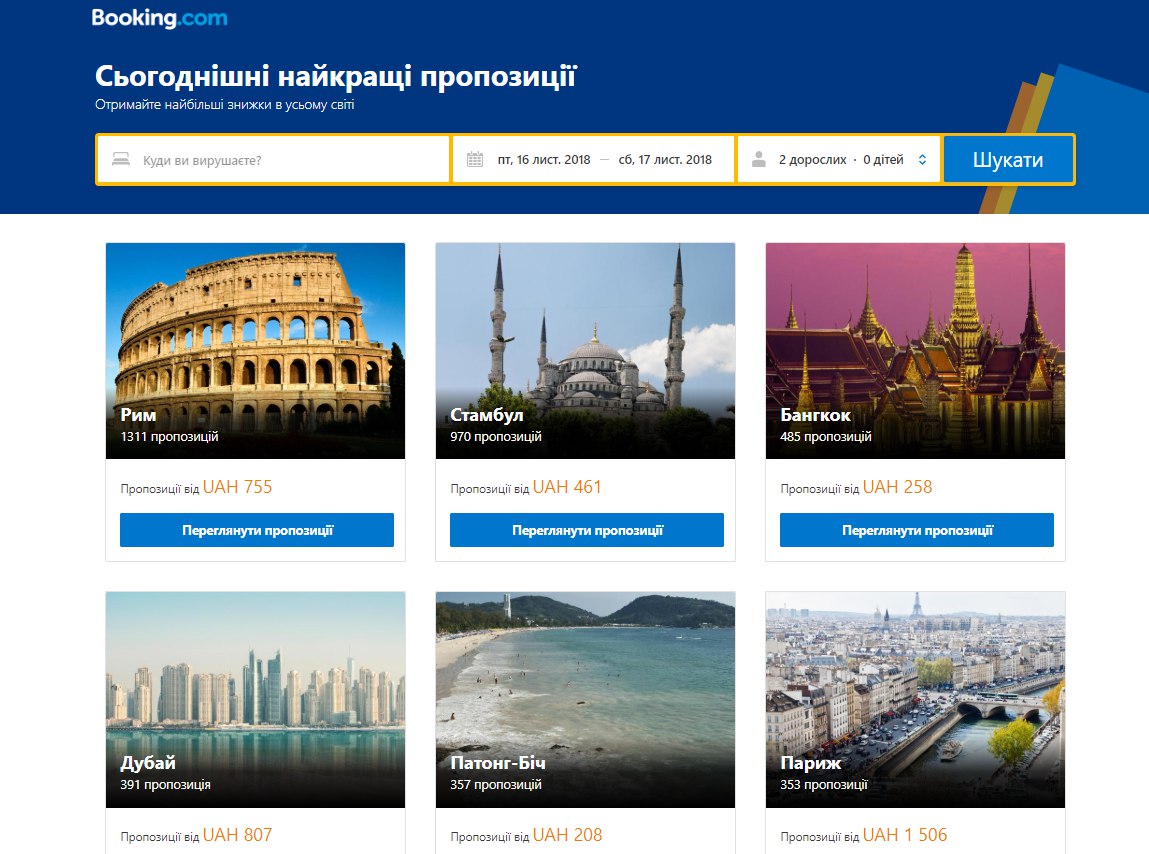Click subtitle Отримайте найбільші знижки в усьому світі
This screenshot has height=854, width=1149.
tap(225, 105)
